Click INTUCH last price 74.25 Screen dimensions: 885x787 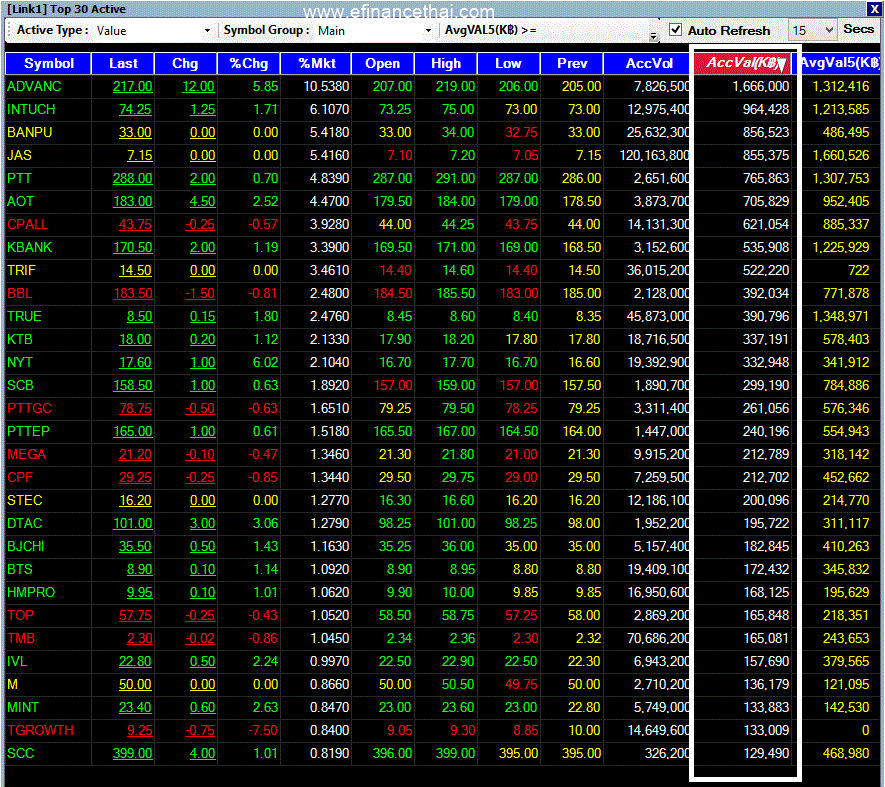(135, 110)
